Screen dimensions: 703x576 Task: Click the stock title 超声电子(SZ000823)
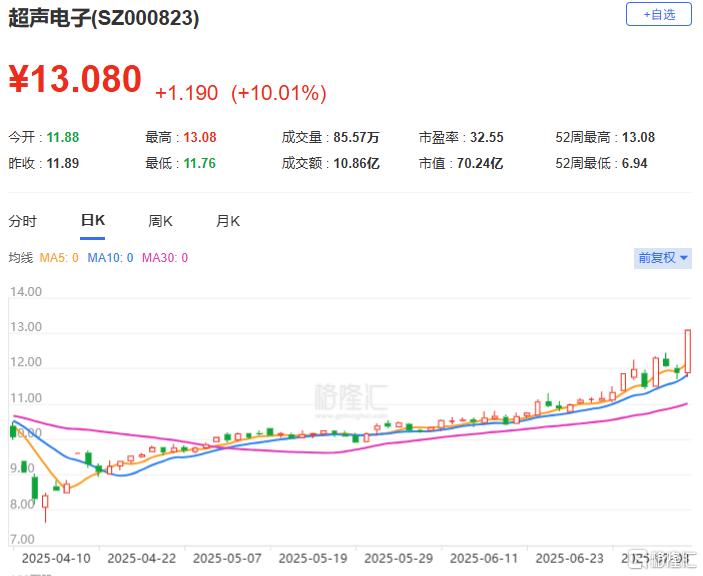[x=104, y=19]
